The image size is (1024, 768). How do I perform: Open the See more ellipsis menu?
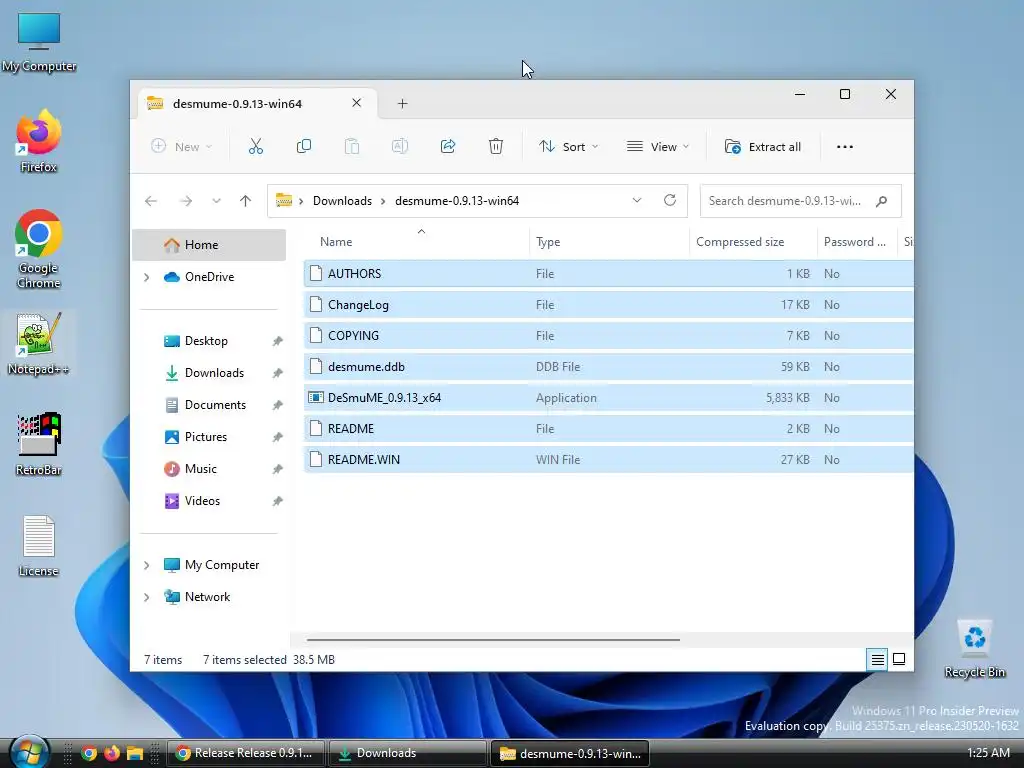[844, 147]
